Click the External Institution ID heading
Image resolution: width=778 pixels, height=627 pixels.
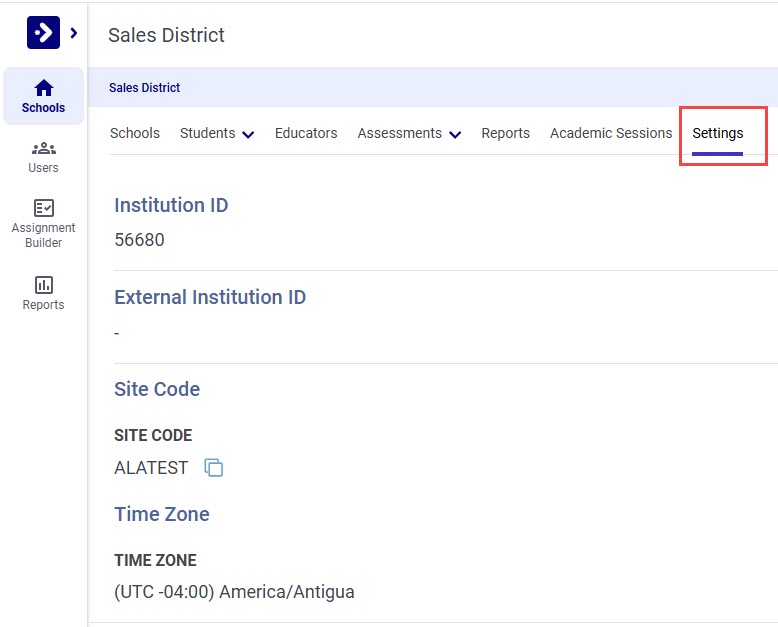210,297
